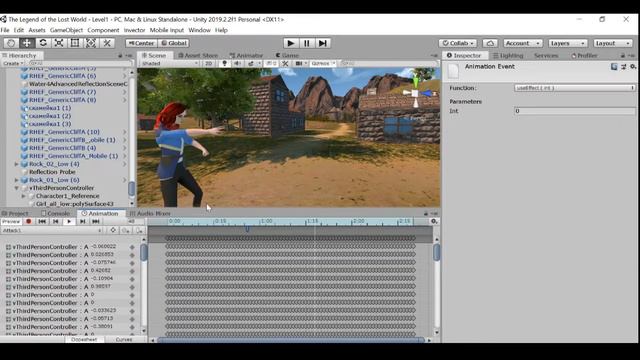This screenshot has width=640, height=360.
Task: Open the GameObject menu
Action: coord(66,30)
